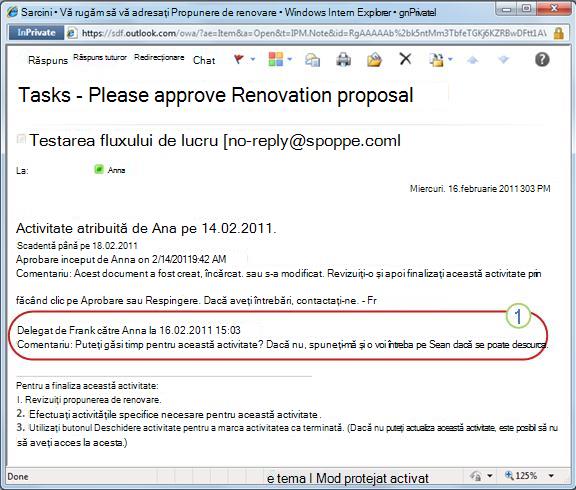Print the message using printer icon
This screenshot has width=576, height=490.
pos(343,60)
